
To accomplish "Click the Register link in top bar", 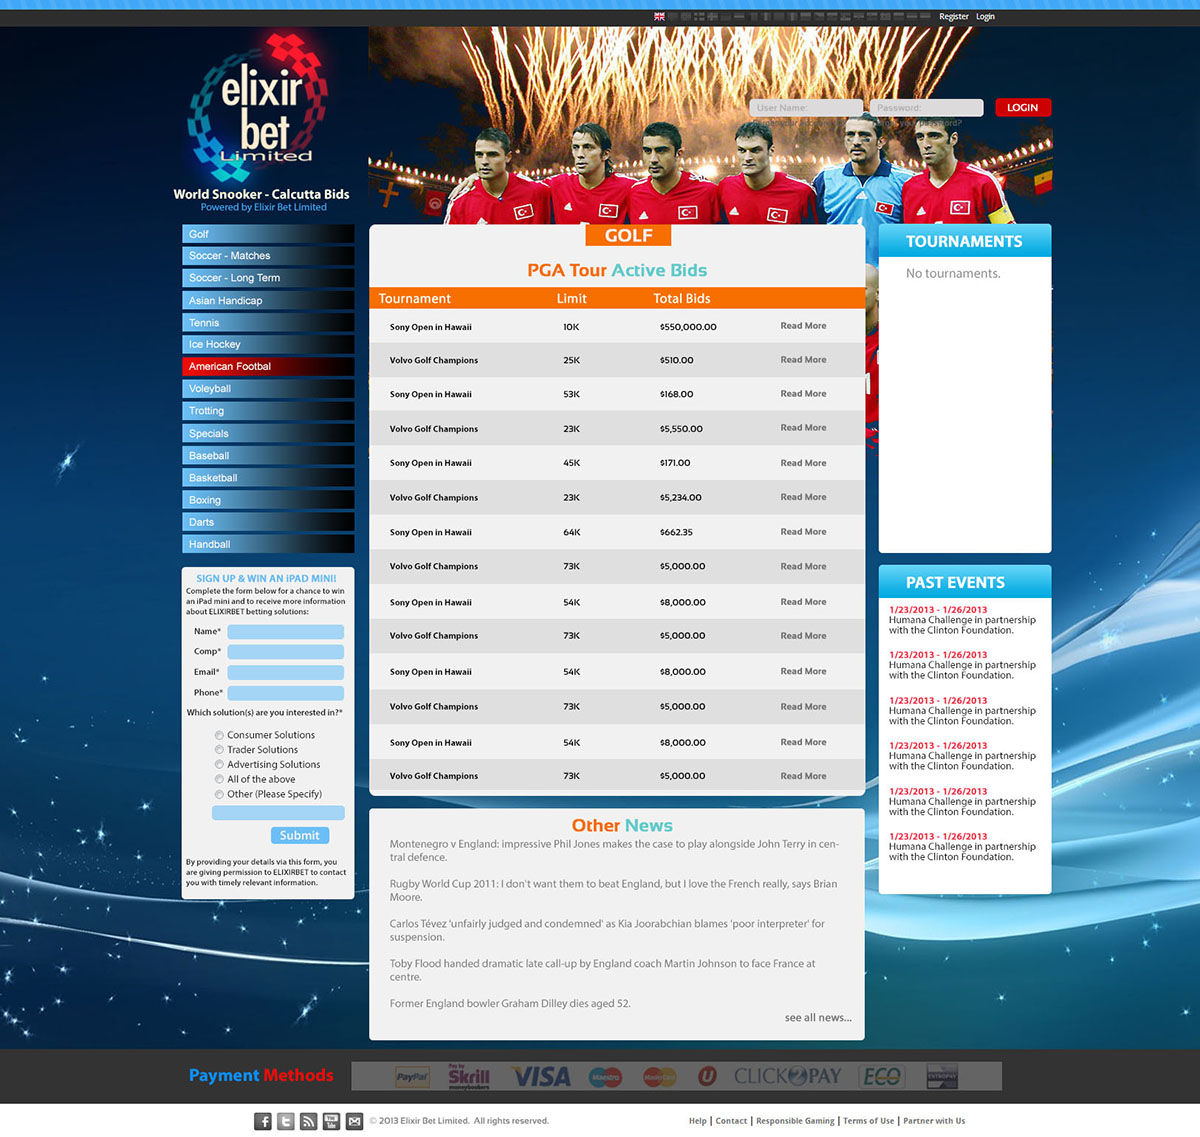I will [954, 17].
